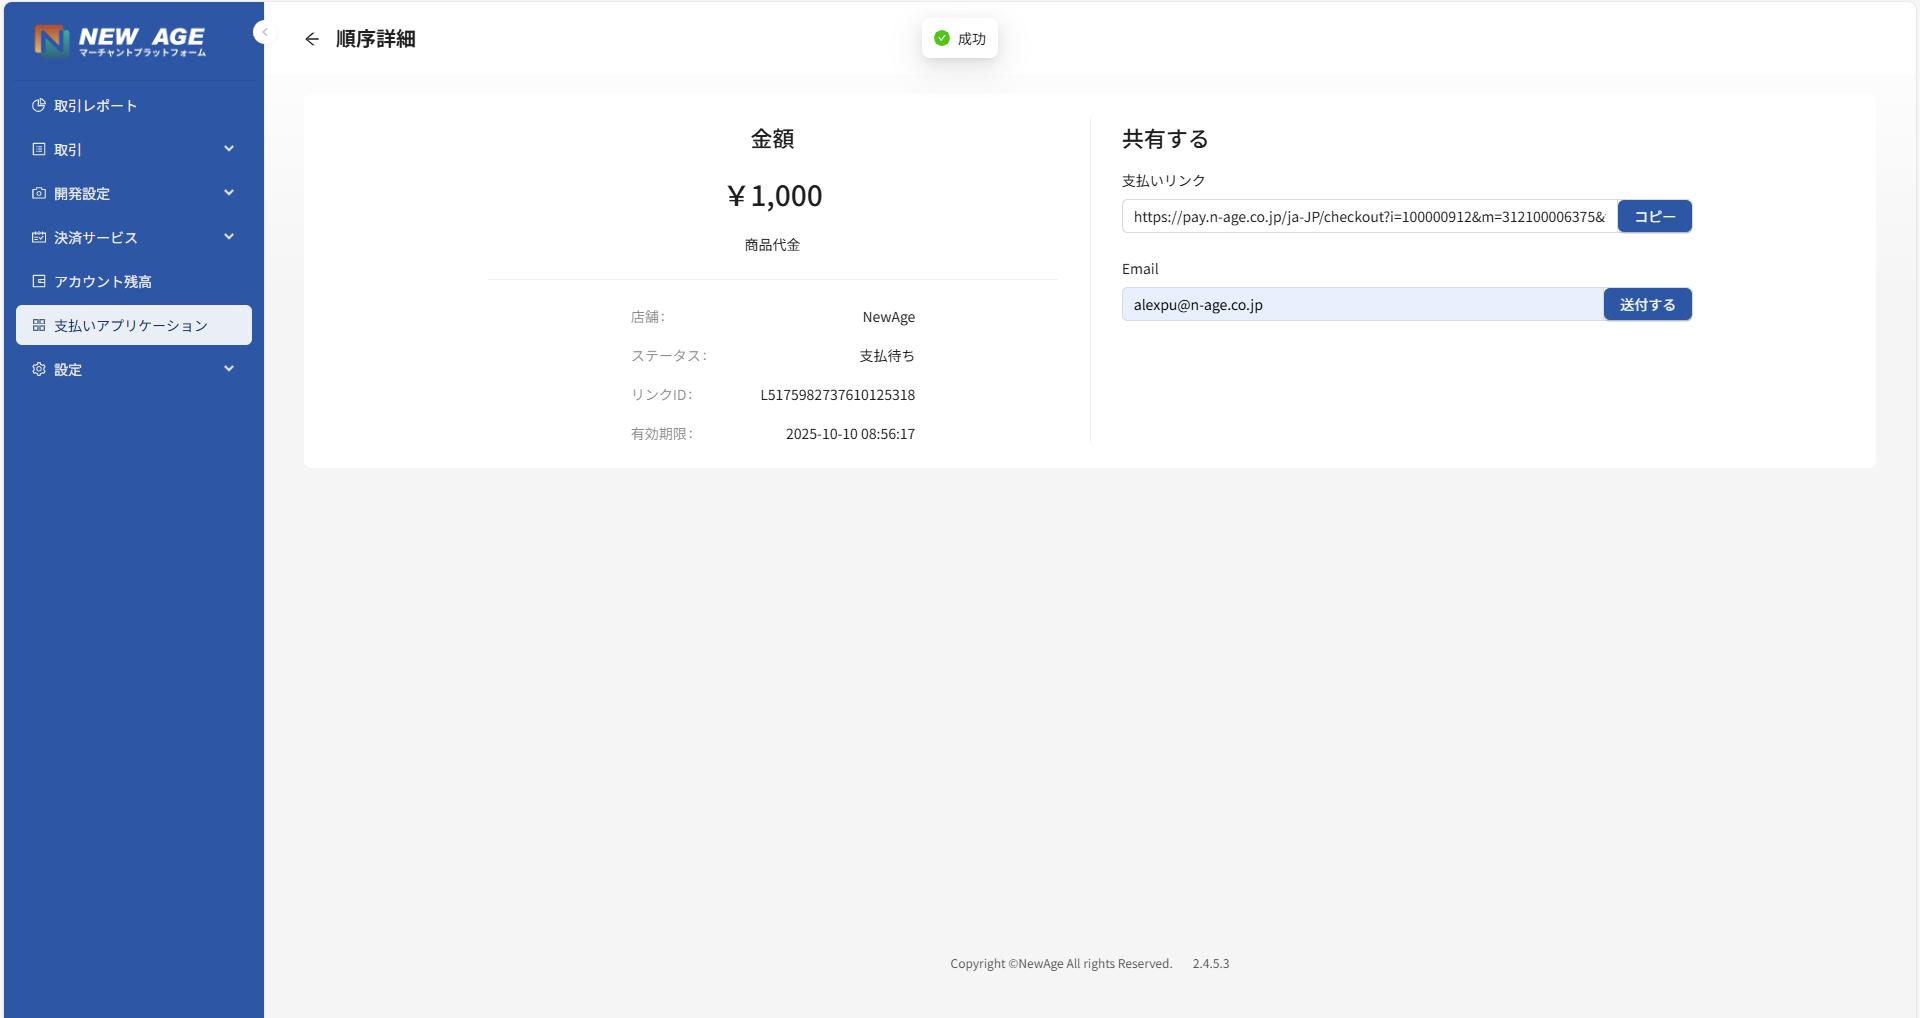Expand the 開発設定 submenu chevron
Viewport: 1920px width, 1018px height.
[229, 193]
